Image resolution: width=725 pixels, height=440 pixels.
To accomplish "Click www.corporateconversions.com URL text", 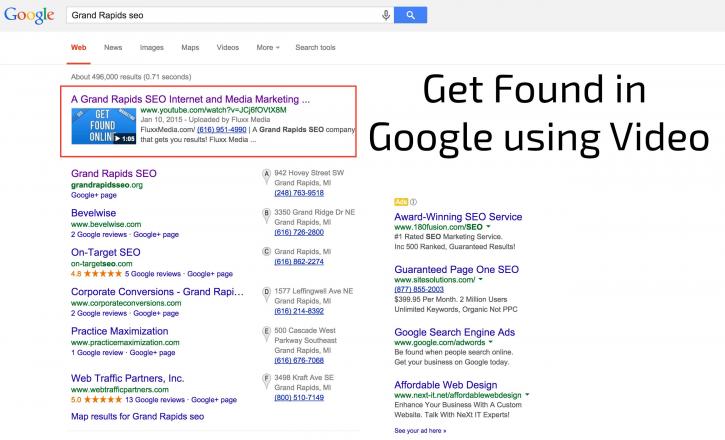I will tap(126, 303).
